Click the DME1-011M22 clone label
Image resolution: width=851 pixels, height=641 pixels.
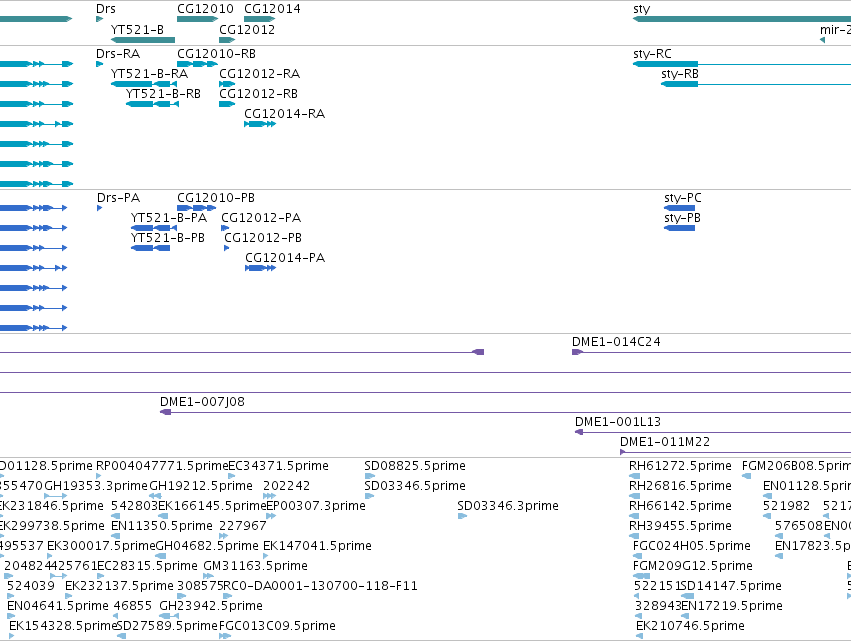(665, 442)
